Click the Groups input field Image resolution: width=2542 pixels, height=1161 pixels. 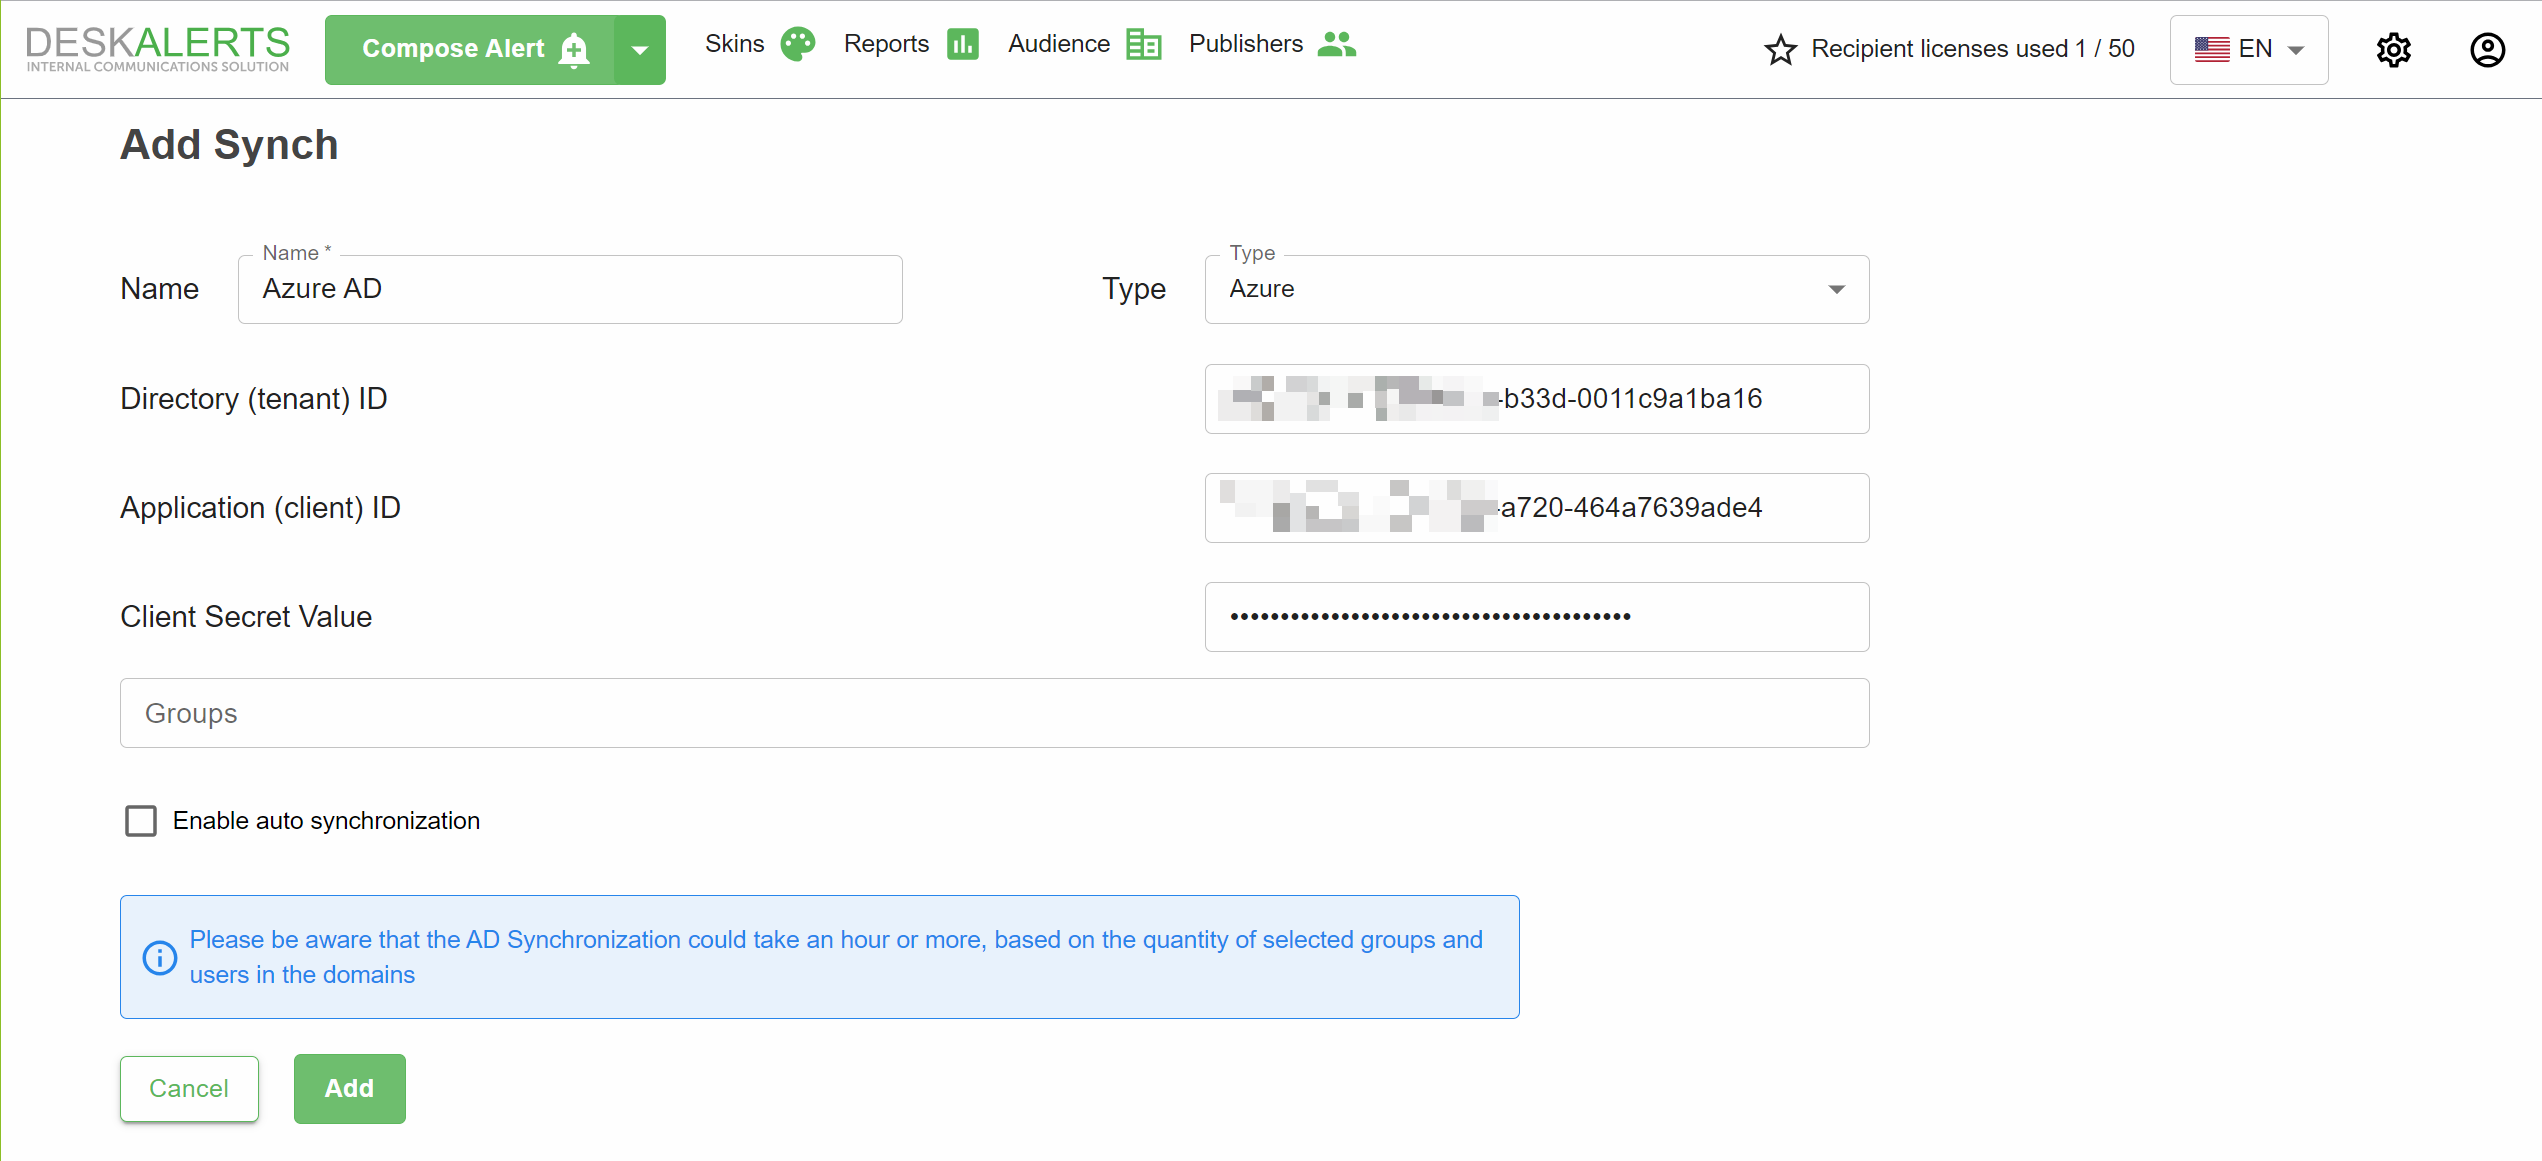tap(994, 713)
